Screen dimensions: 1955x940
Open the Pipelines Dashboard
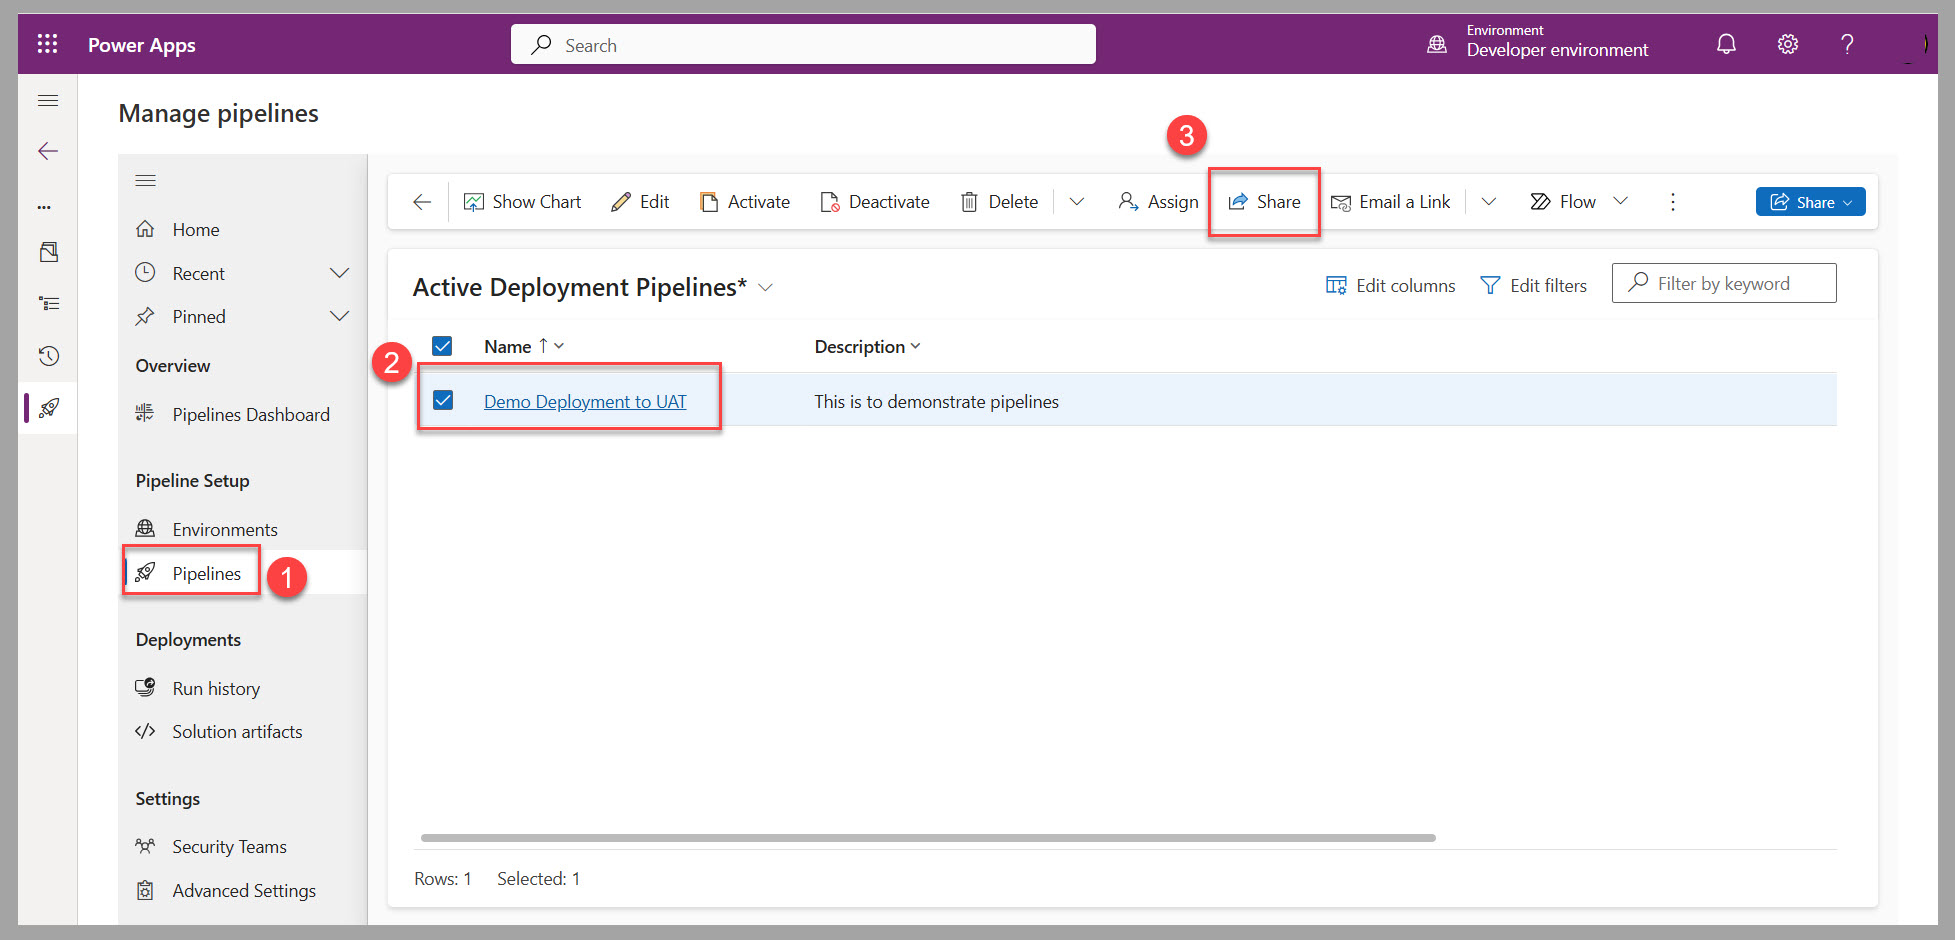tap(251, 413)
